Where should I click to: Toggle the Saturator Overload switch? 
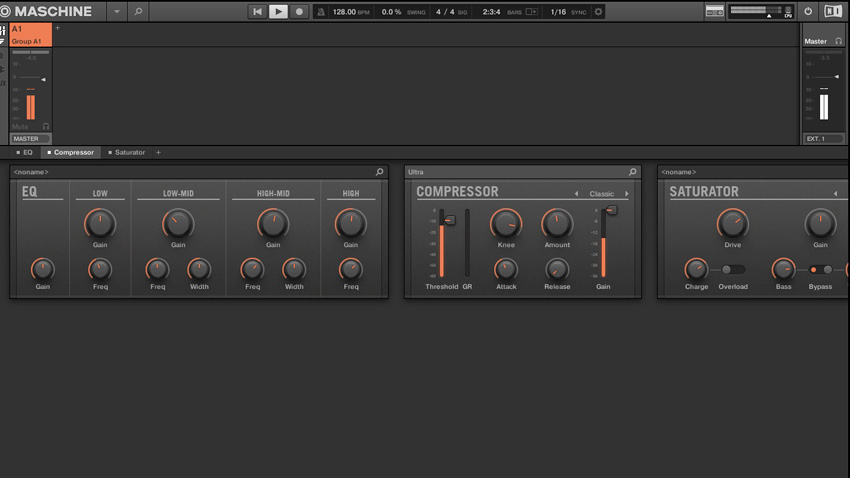pos(733,269)
